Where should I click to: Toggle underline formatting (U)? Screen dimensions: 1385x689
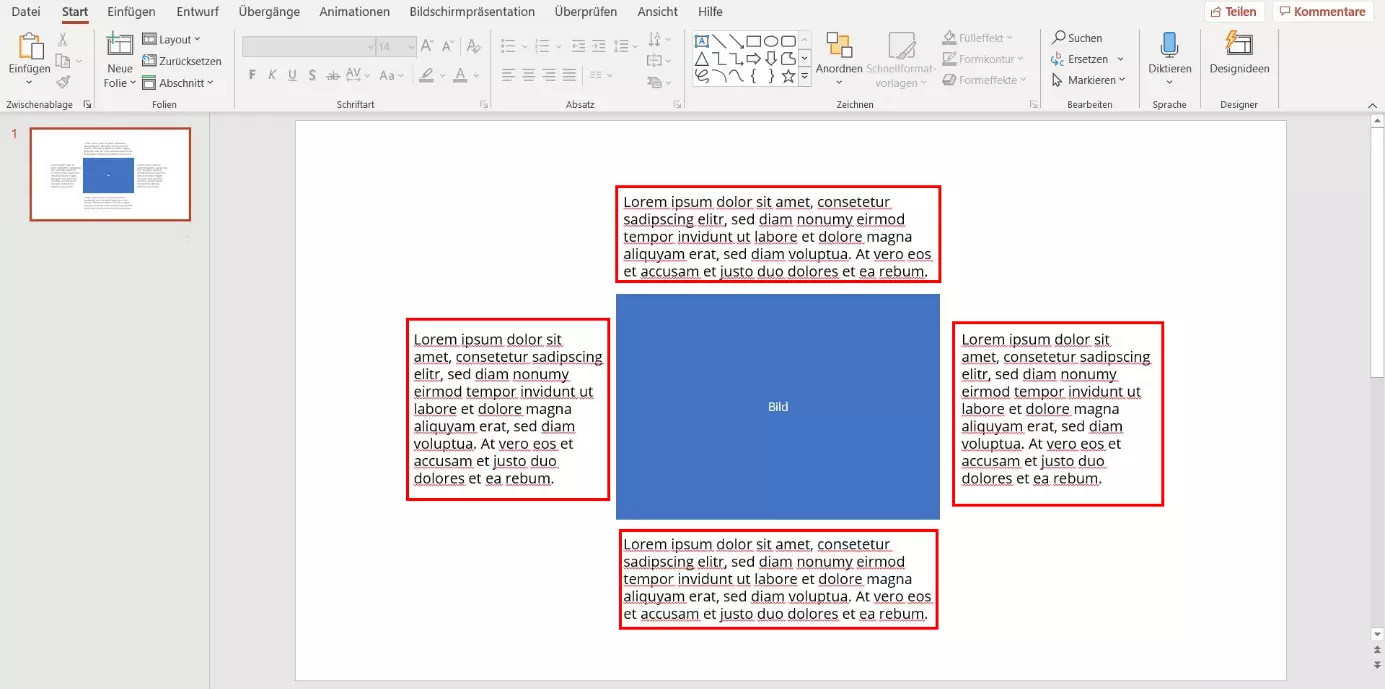292,75
